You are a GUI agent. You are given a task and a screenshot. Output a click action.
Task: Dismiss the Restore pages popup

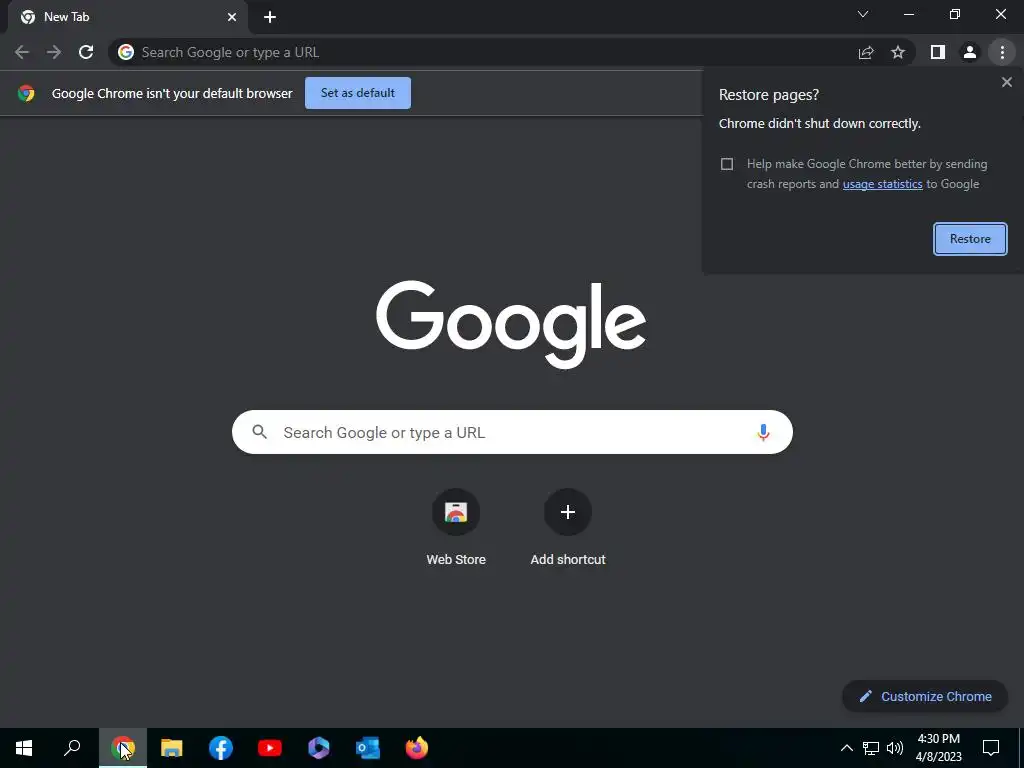1006,82
